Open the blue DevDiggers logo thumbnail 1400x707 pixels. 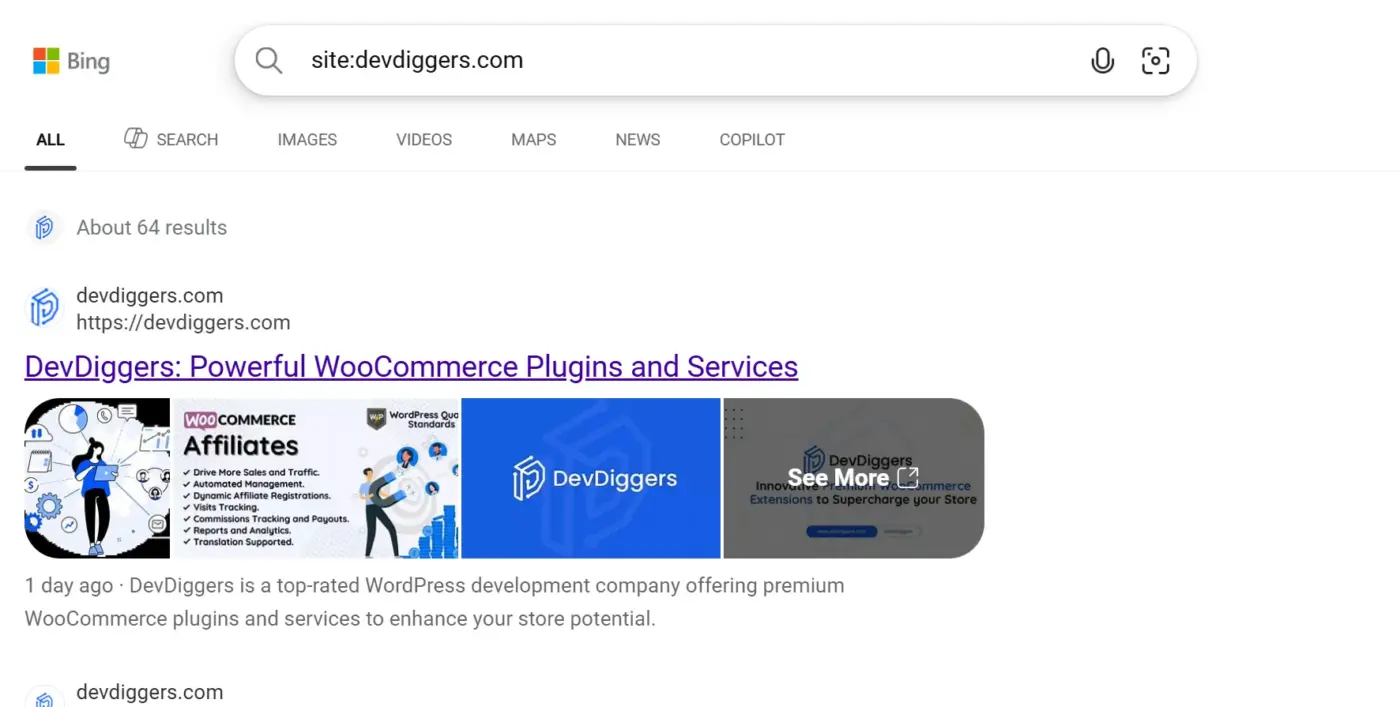[591, 478]
